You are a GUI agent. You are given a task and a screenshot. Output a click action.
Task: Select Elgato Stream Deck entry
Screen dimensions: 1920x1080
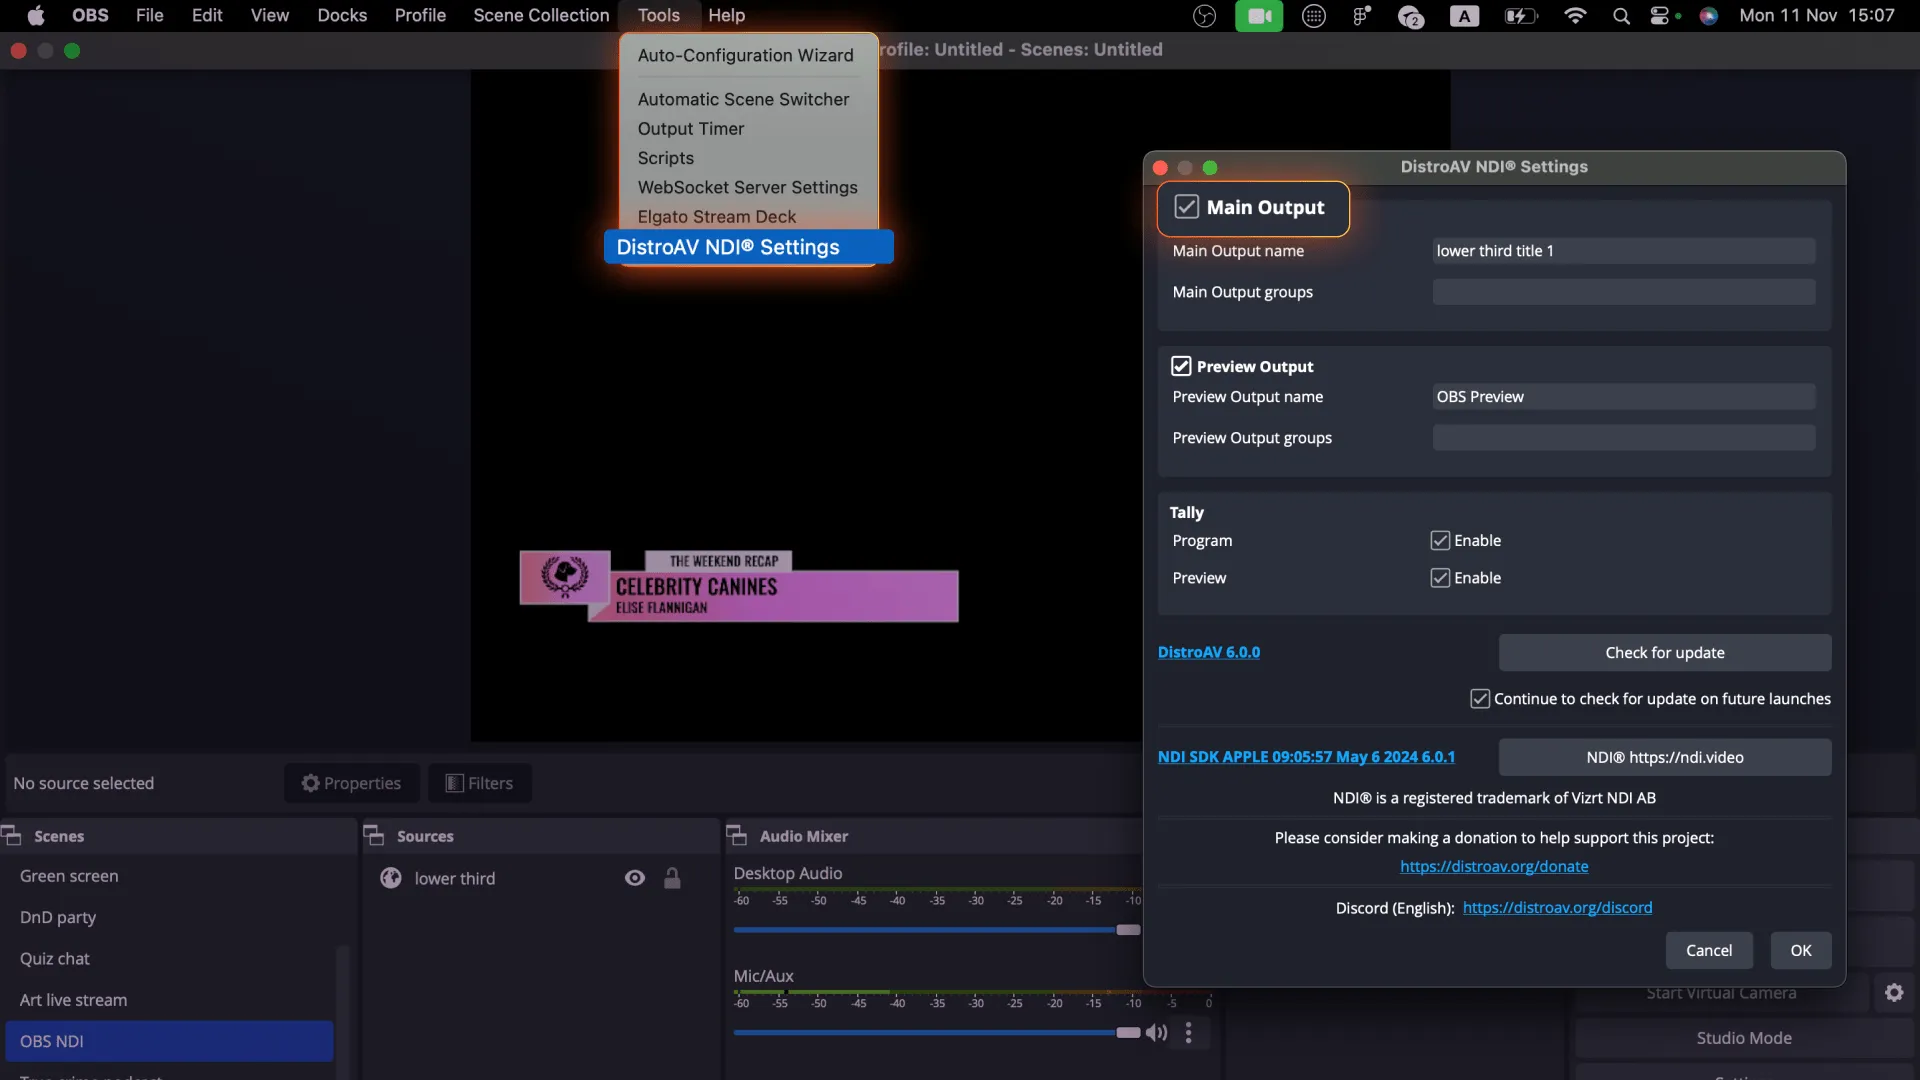click(x=717, y=216)
